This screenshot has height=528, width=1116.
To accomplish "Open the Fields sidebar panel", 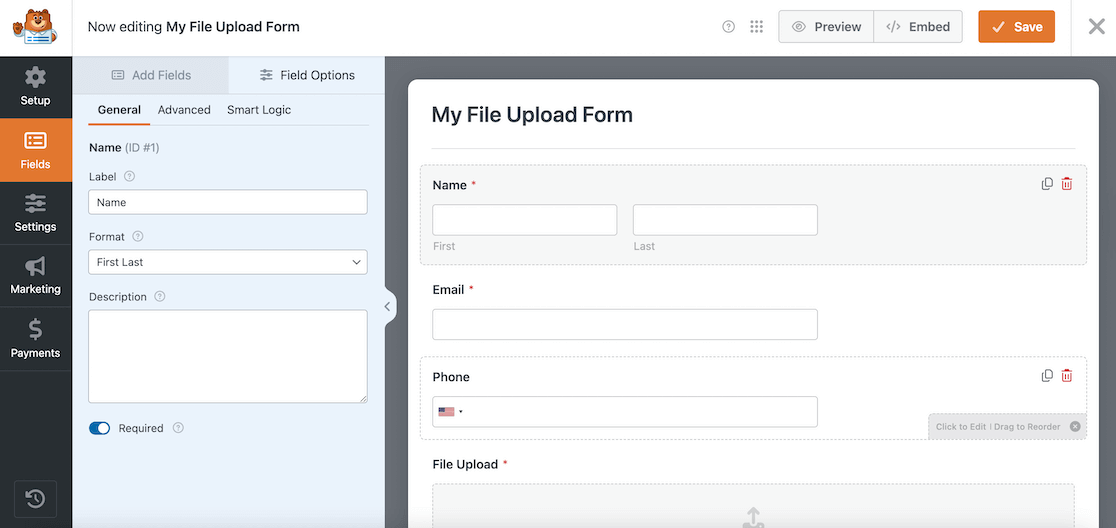I will click(36, 150).
